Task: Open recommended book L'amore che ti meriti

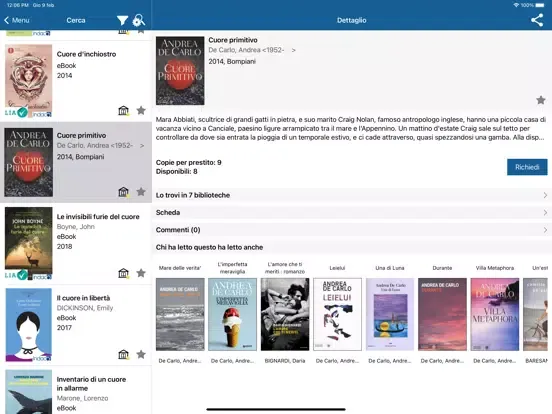Action: coord(285,314)
